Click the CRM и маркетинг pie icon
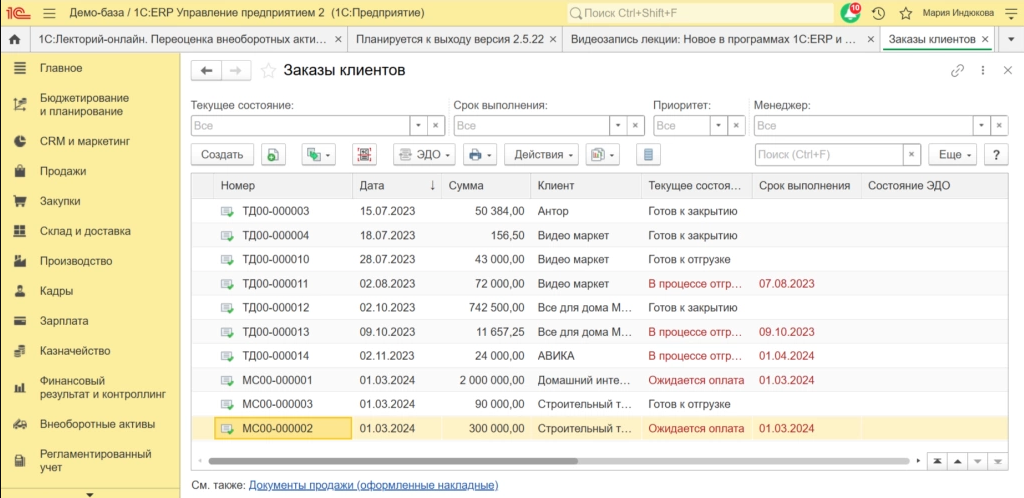1024x498 pixels. 20,141
